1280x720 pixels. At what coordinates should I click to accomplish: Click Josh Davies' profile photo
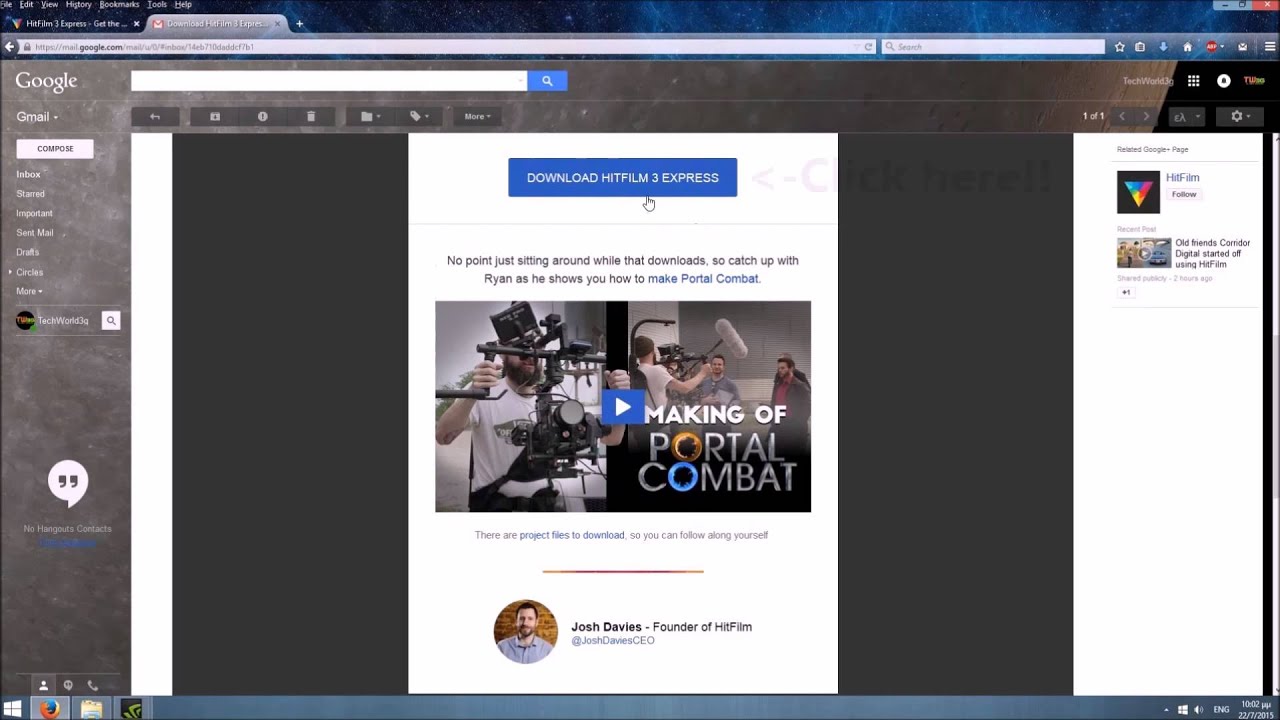click(525, 632)
